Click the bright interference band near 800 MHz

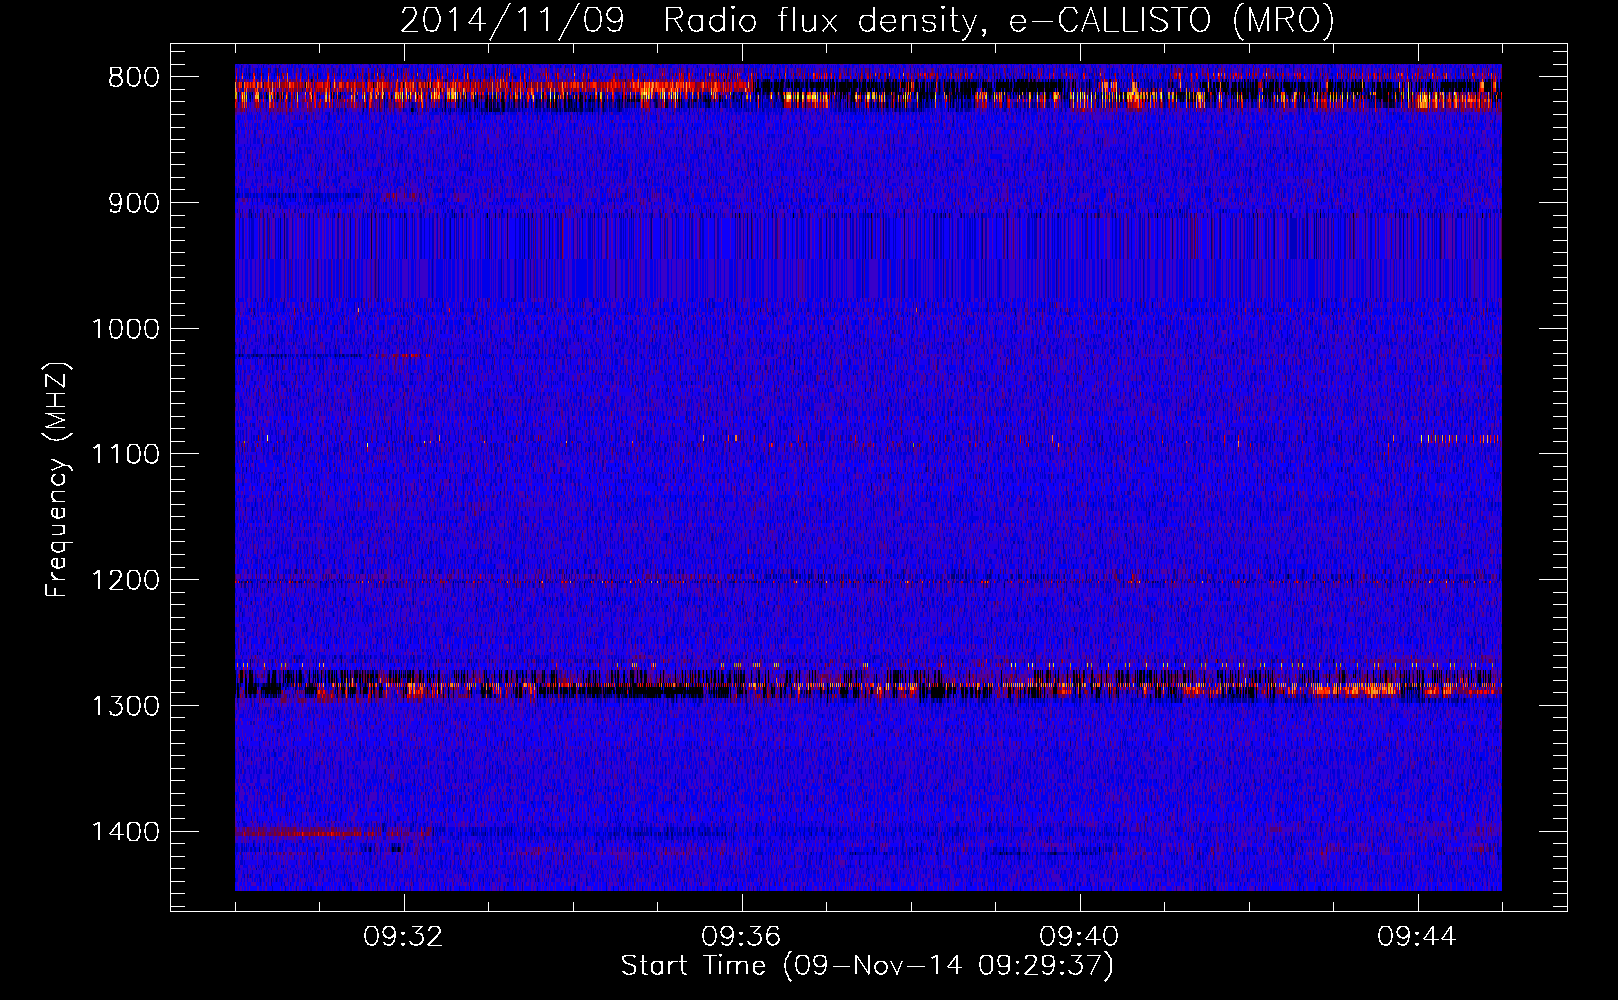click(868, 92)
